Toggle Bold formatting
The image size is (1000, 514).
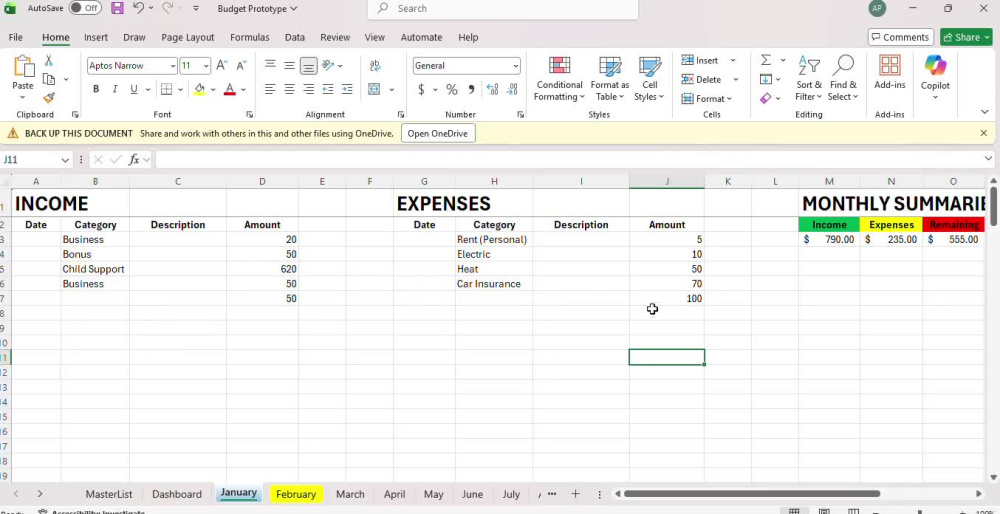(96, 89)
